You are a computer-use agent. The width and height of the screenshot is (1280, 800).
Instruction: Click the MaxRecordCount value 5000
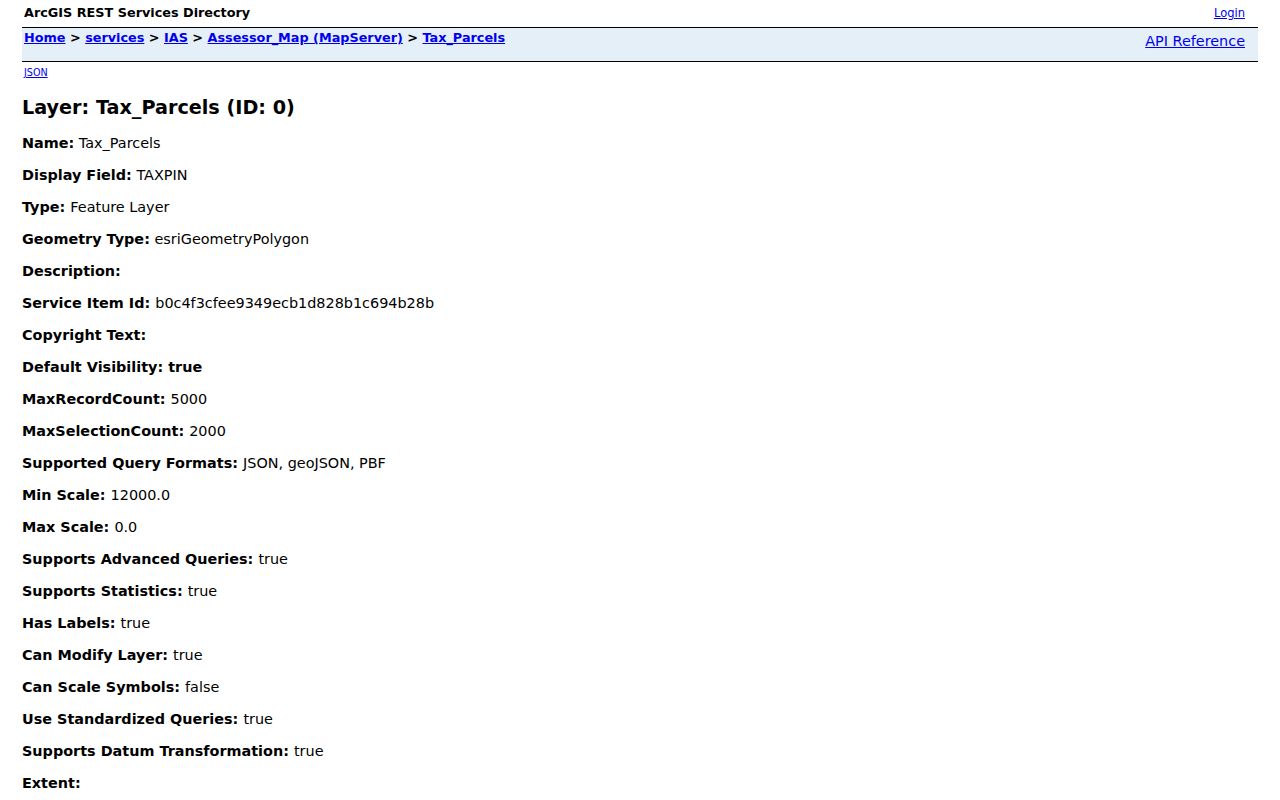pyautogui.click(x=189, y=399)
